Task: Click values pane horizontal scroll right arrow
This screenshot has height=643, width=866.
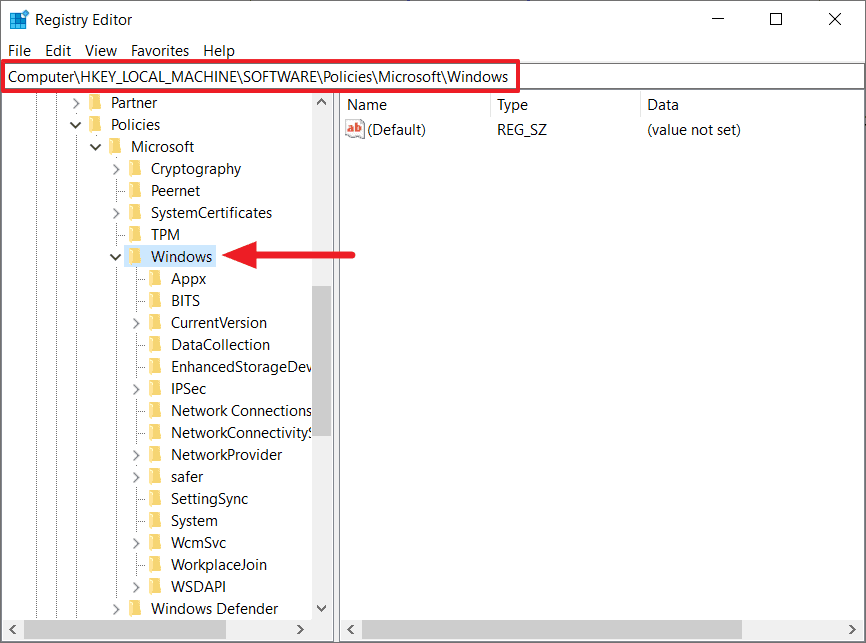Action: point(852,629)
